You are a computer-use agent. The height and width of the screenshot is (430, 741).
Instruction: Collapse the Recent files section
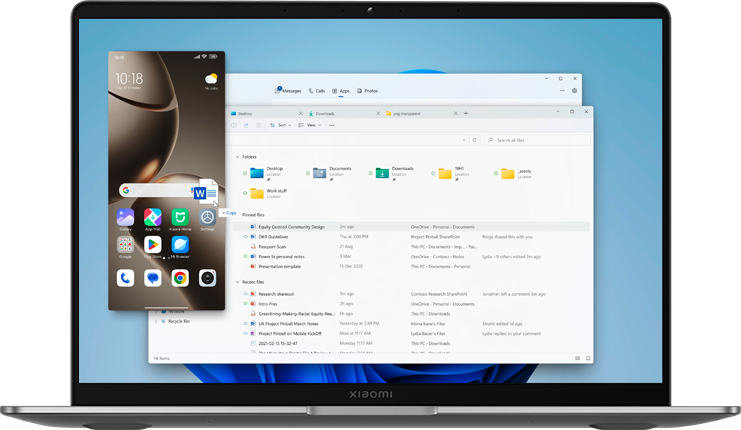coord(237,282)
